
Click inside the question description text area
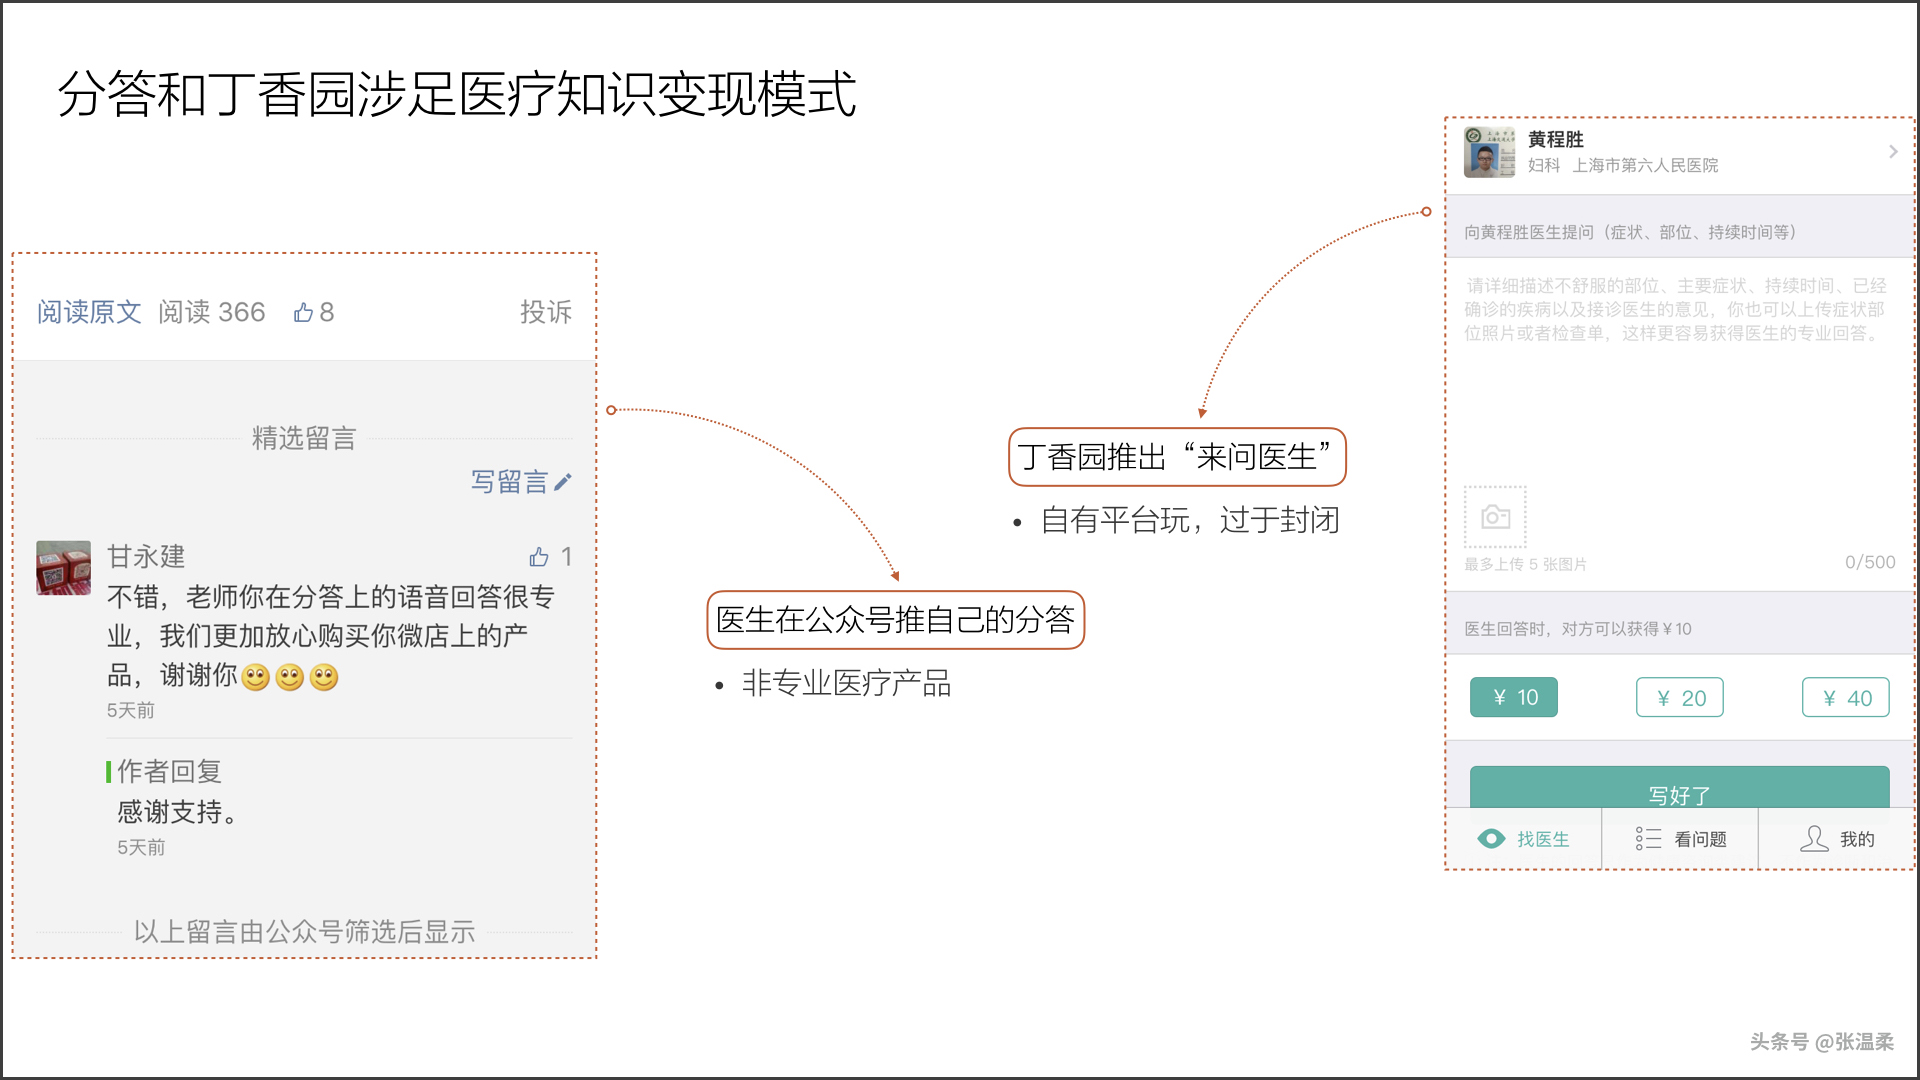coord(1670,350)
